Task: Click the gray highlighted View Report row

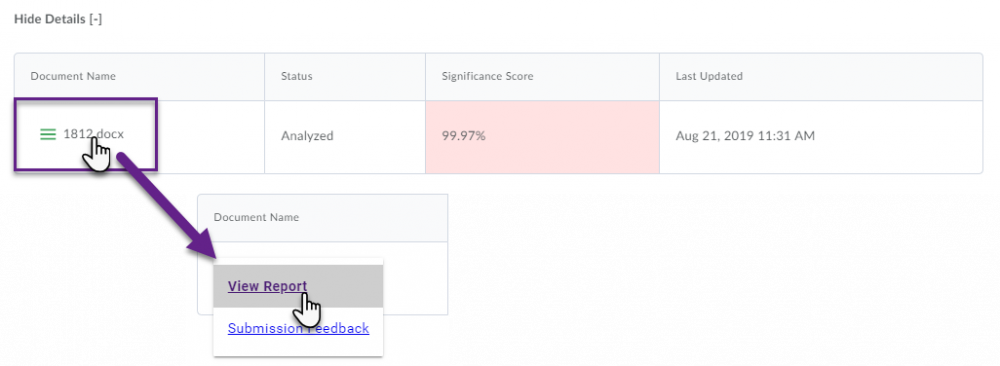Action: click(x=298, y=286)
